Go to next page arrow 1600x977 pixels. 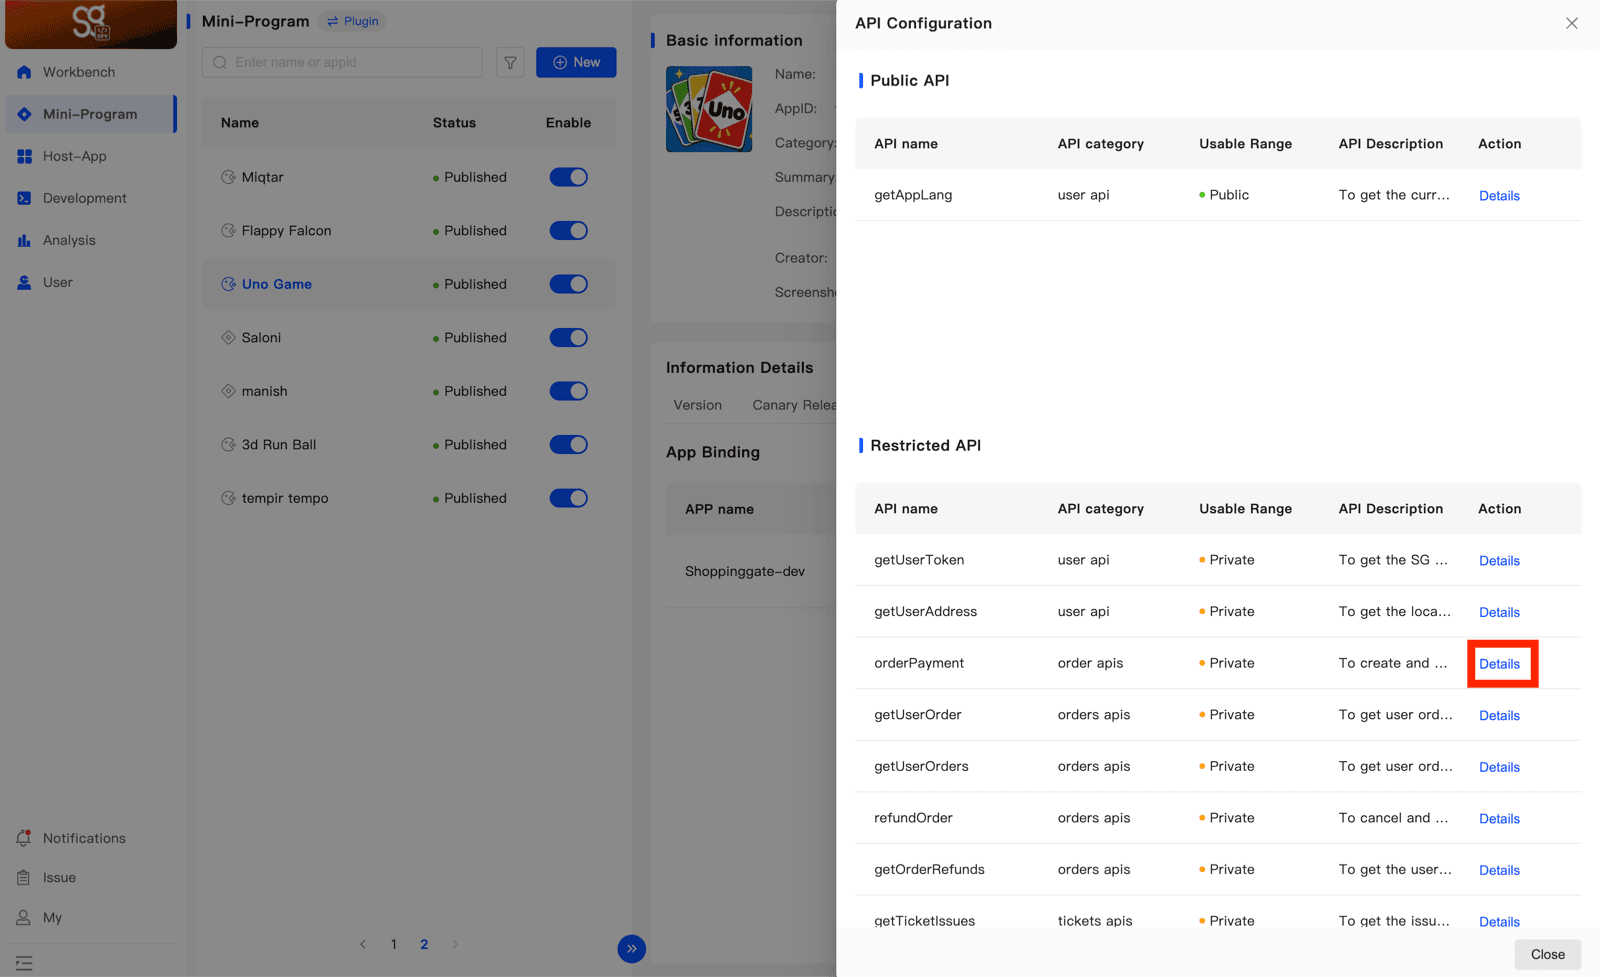pyautogui.click(x=455, y=944)
